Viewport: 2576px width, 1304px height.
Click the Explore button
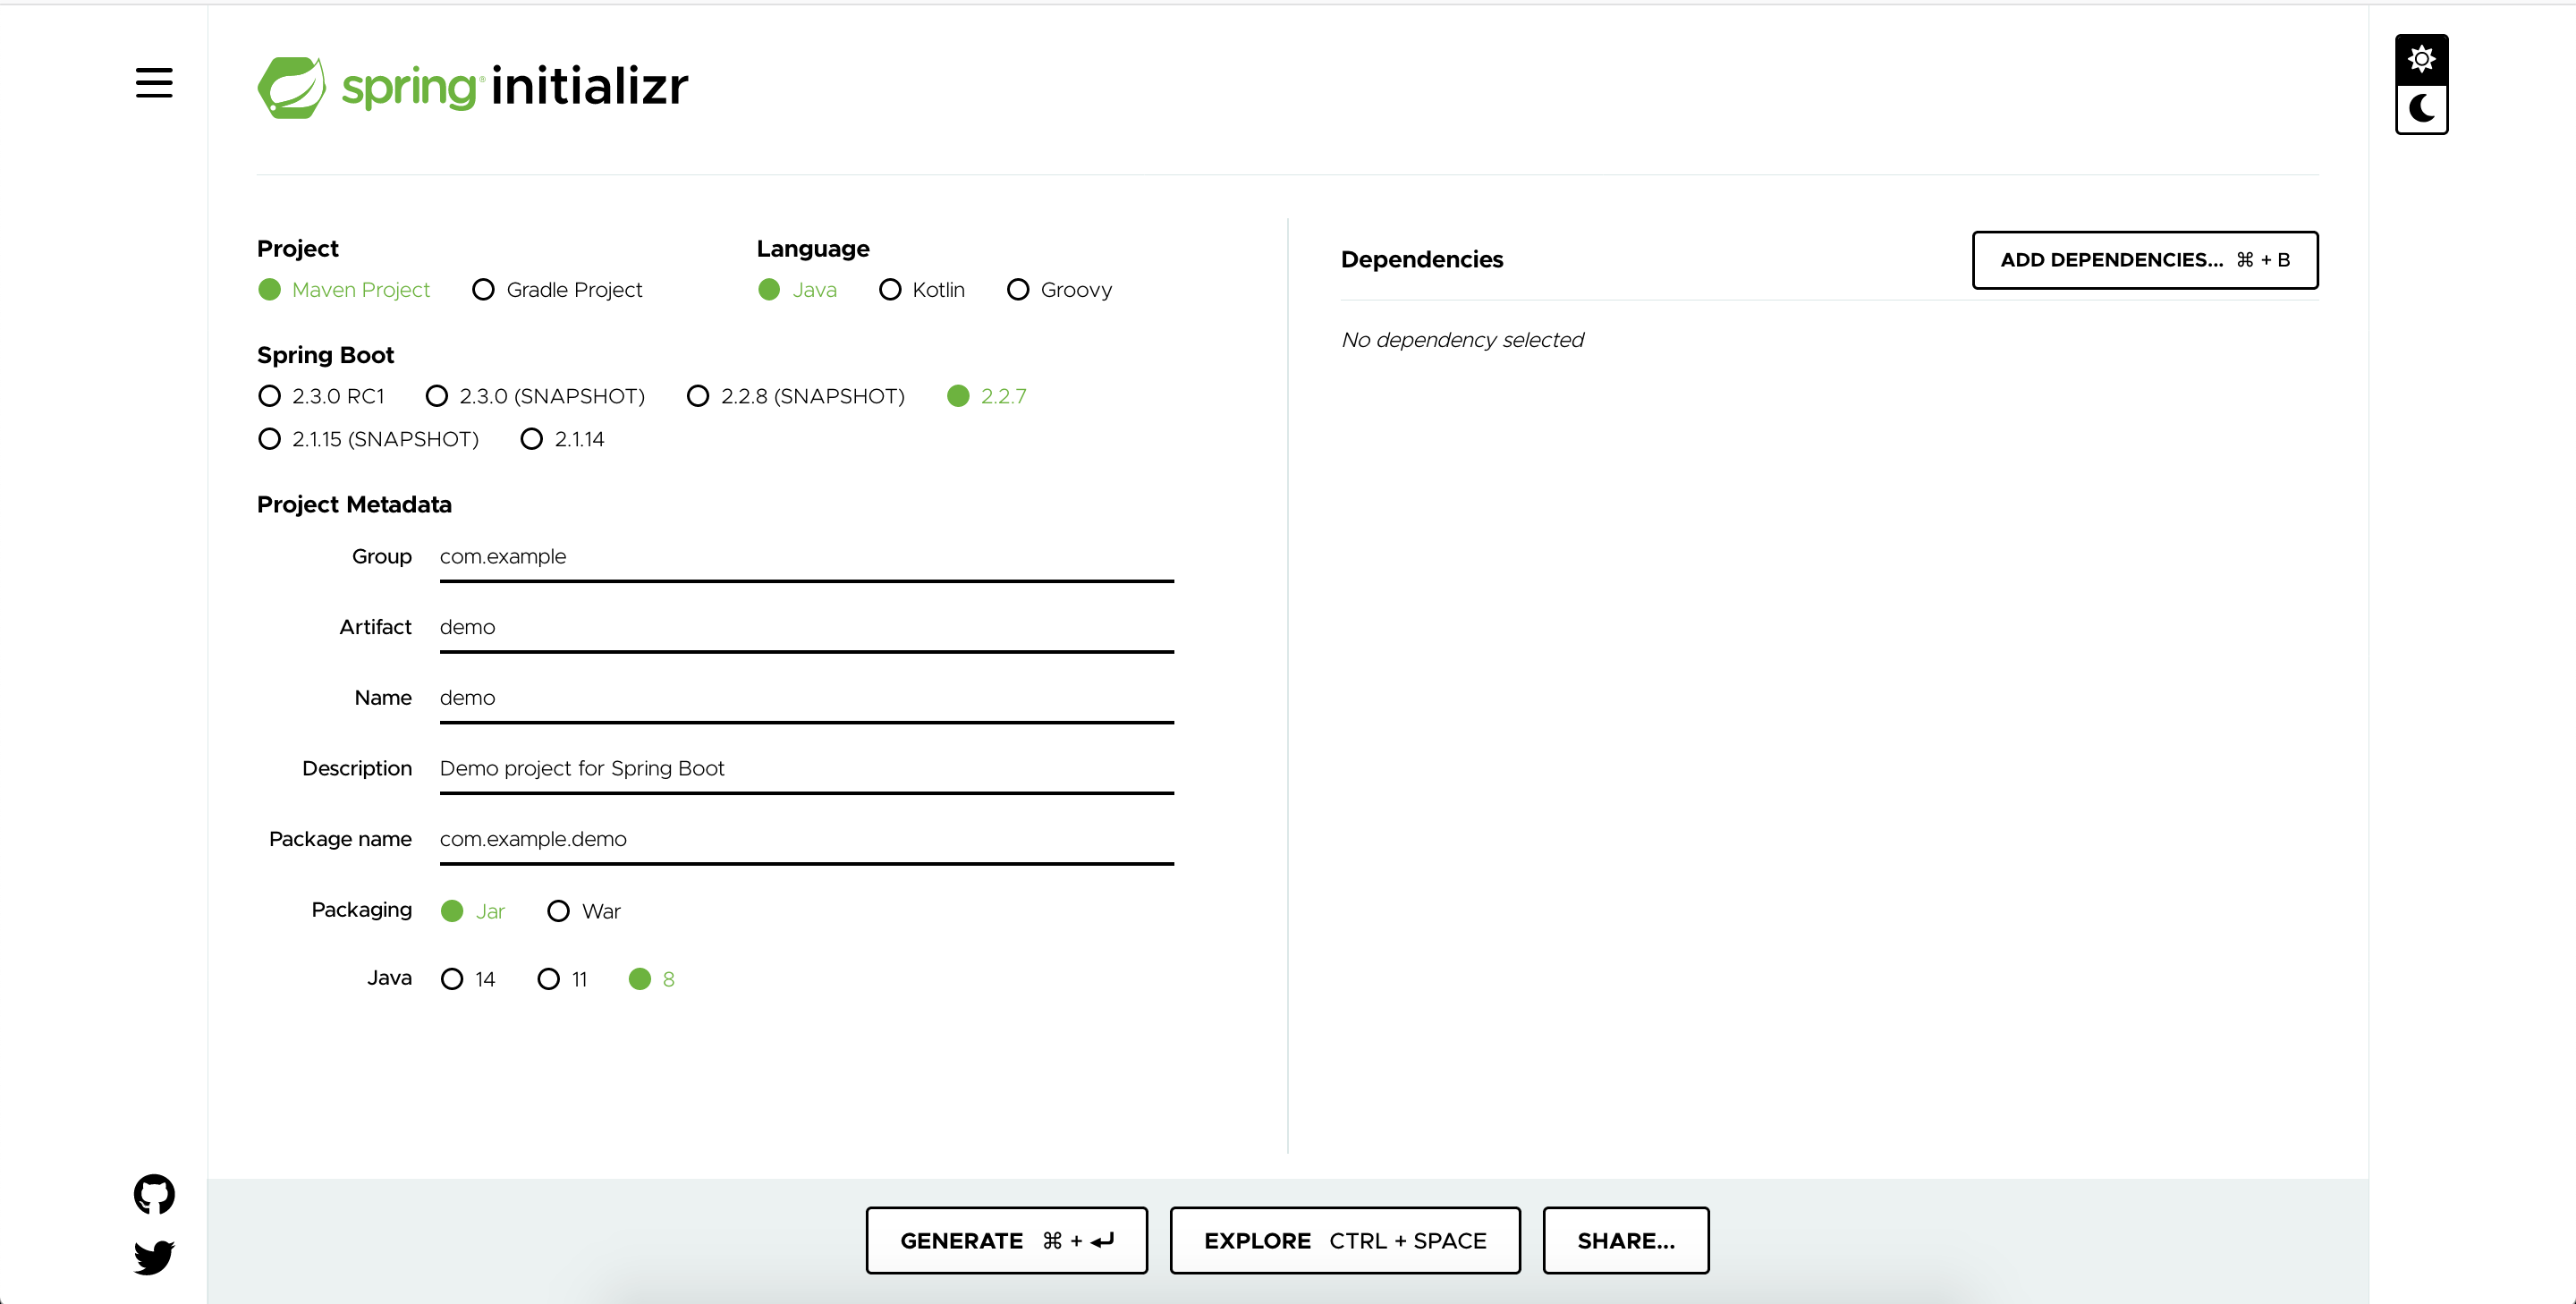[x=1344, y=1240]
